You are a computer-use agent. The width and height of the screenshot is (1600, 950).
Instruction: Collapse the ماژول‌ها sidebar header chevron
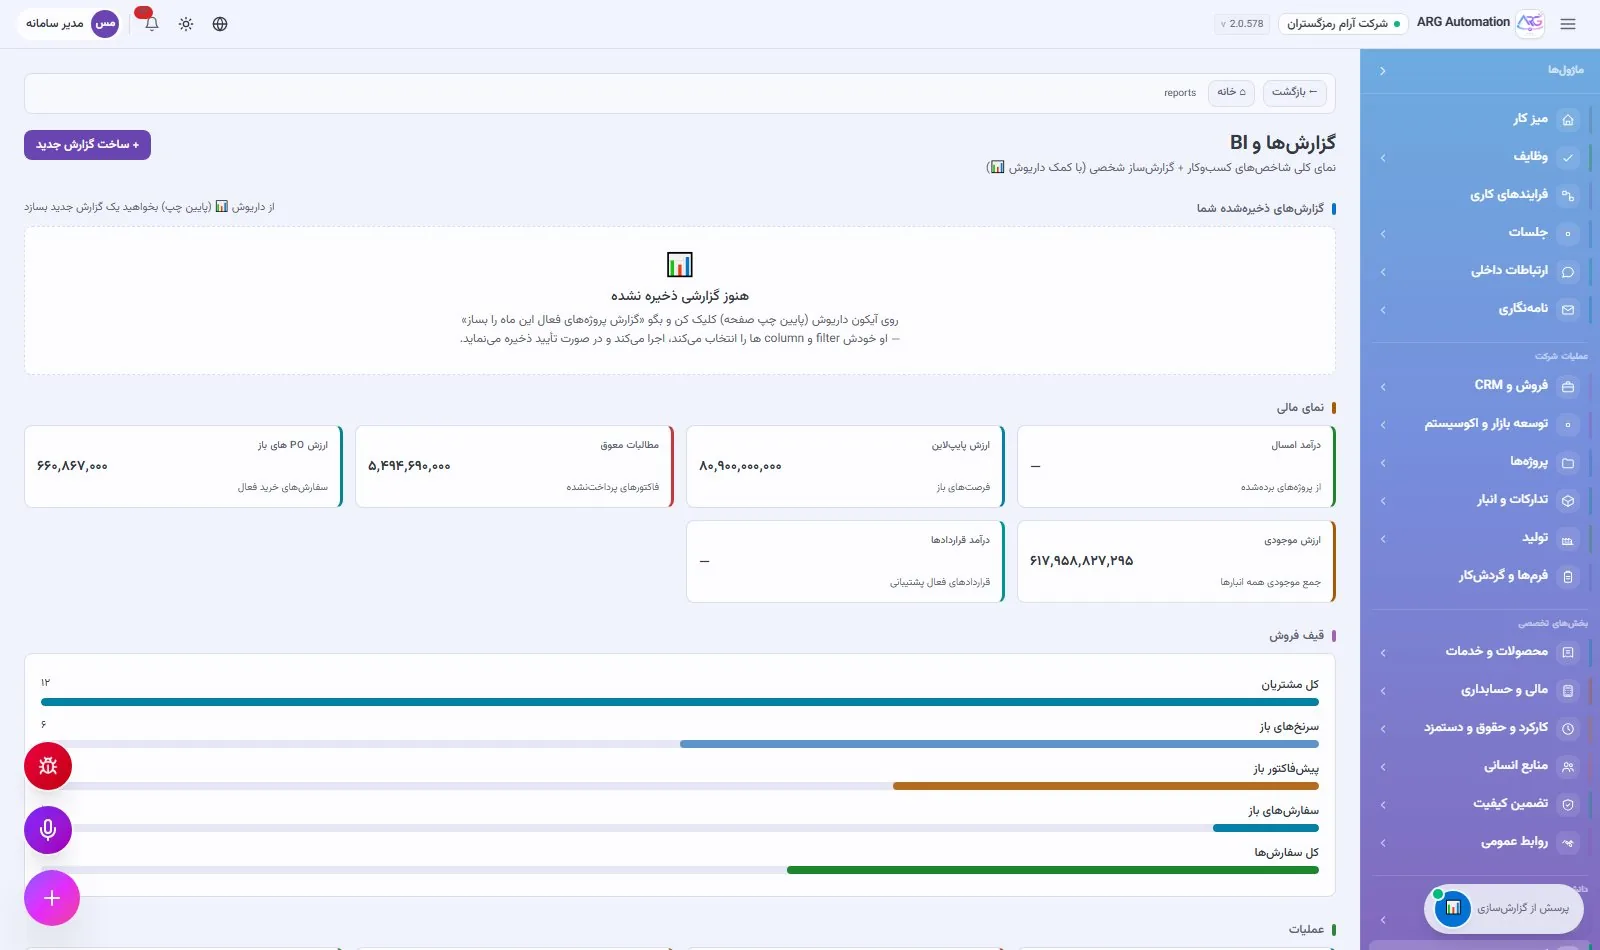[x=1382, y=71]
